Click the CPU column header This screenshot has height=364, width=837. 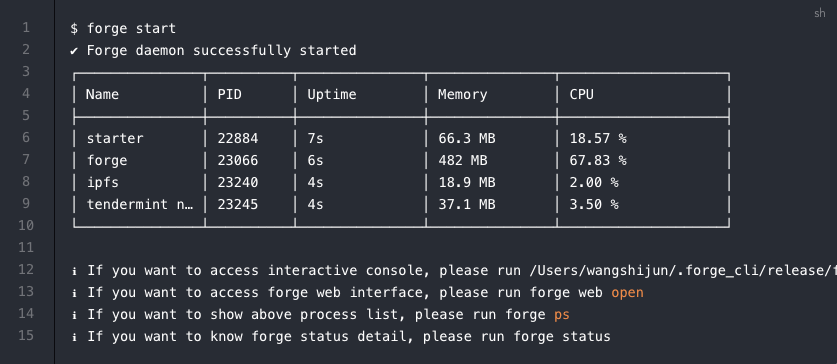tap(582, 94)
